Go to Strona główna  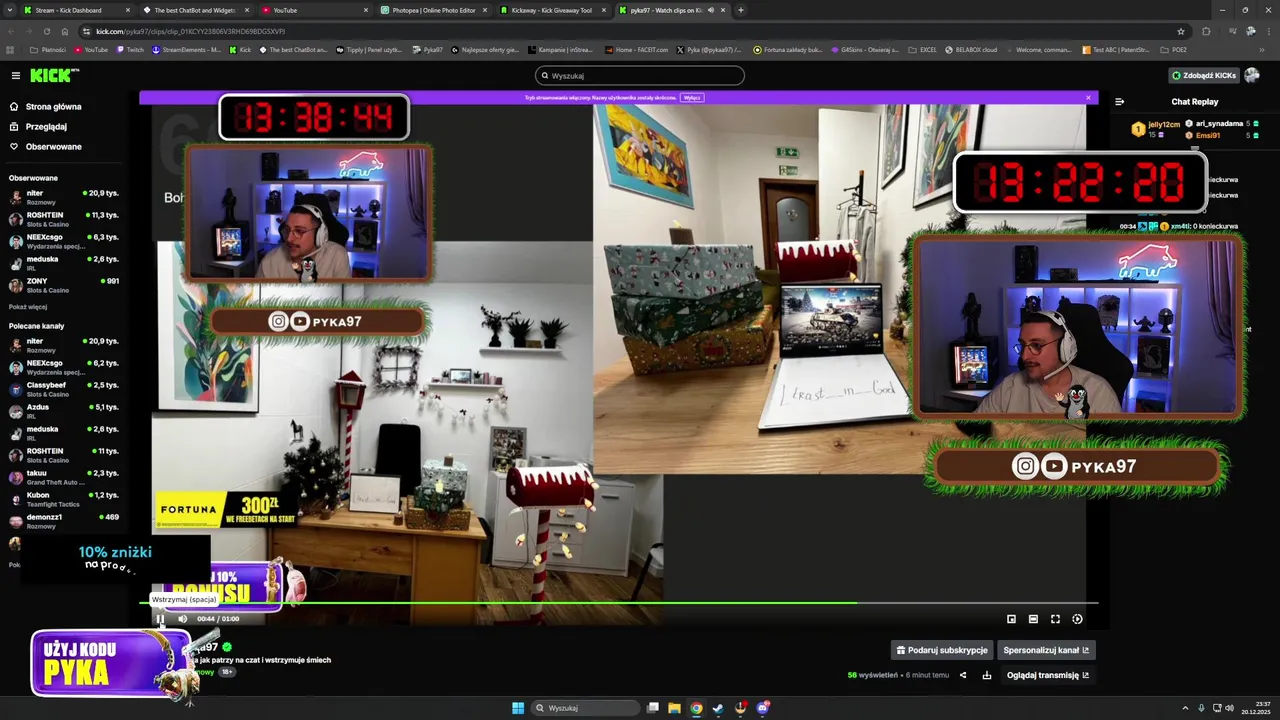click(x=46, y=106)
